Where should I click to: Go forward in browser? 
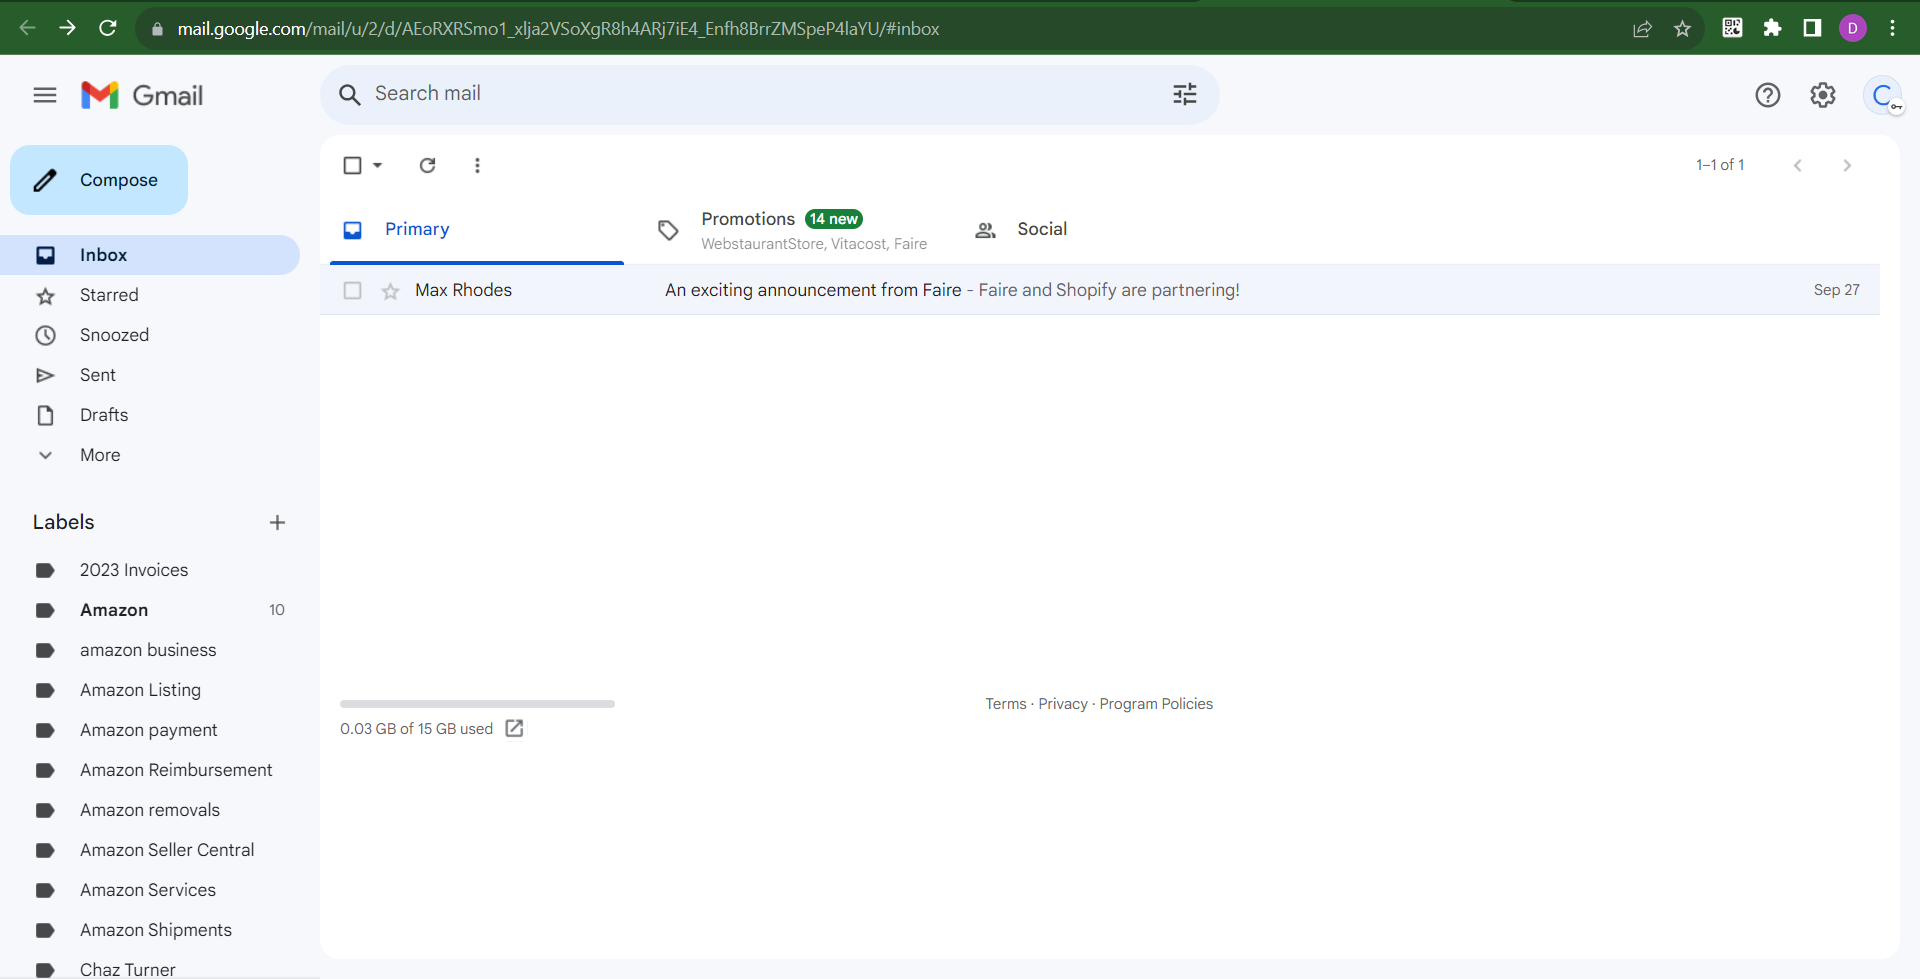pyautogui.click(x=67, y=28)
